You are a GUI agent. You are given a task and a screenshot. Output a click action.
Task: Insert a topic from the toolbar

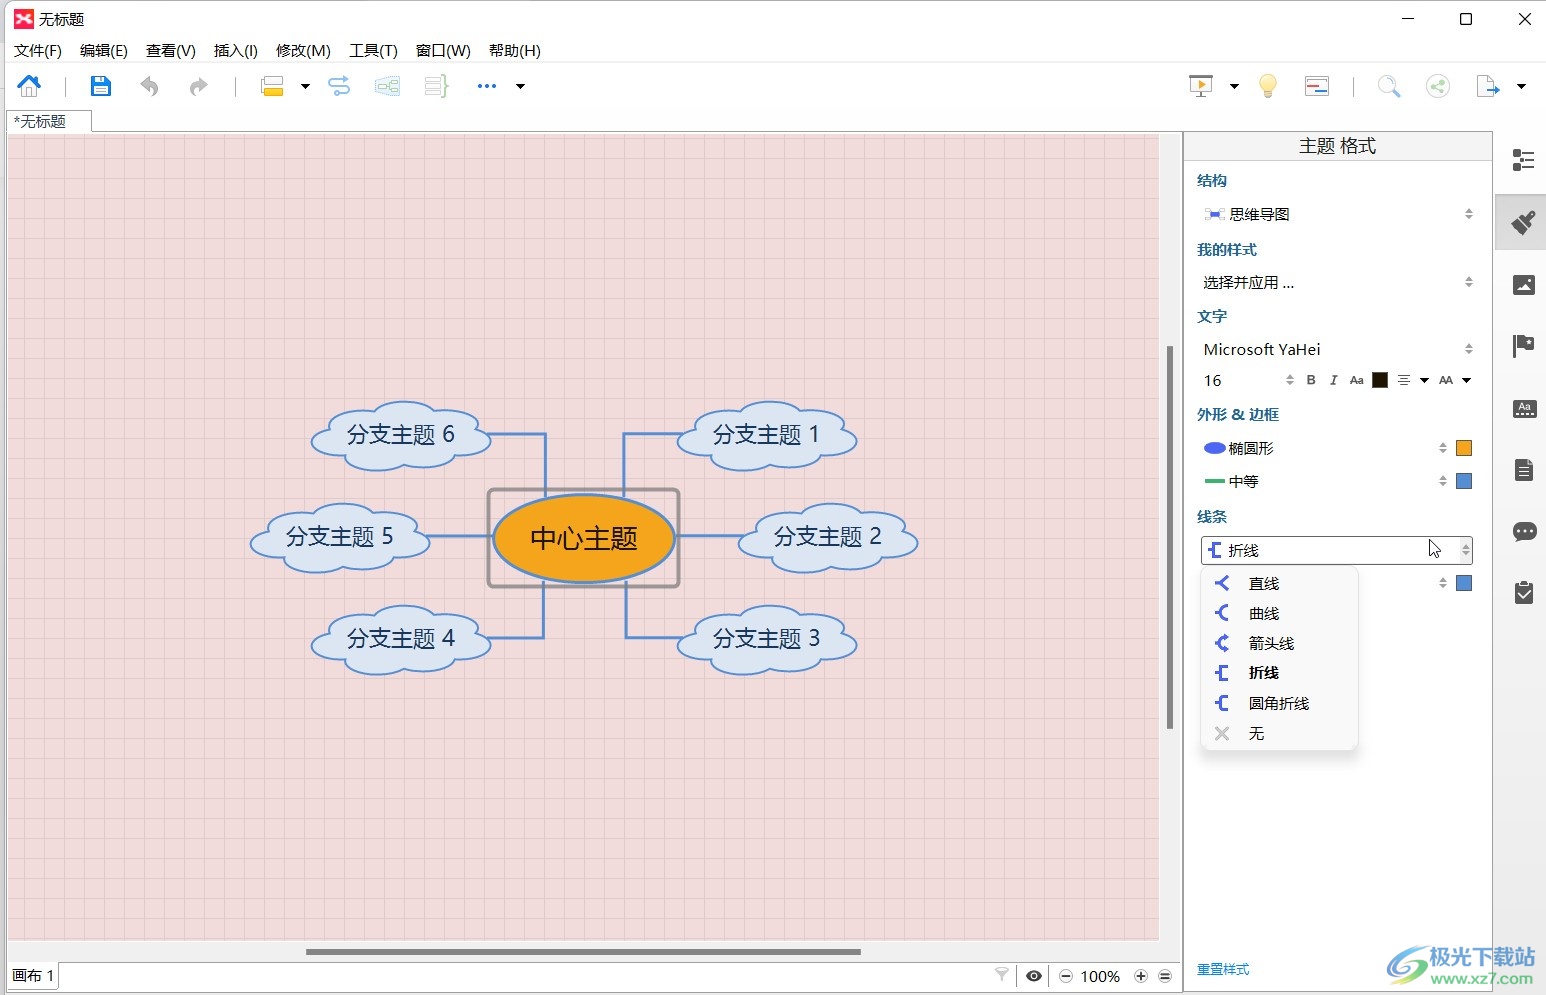coord(272,86)
